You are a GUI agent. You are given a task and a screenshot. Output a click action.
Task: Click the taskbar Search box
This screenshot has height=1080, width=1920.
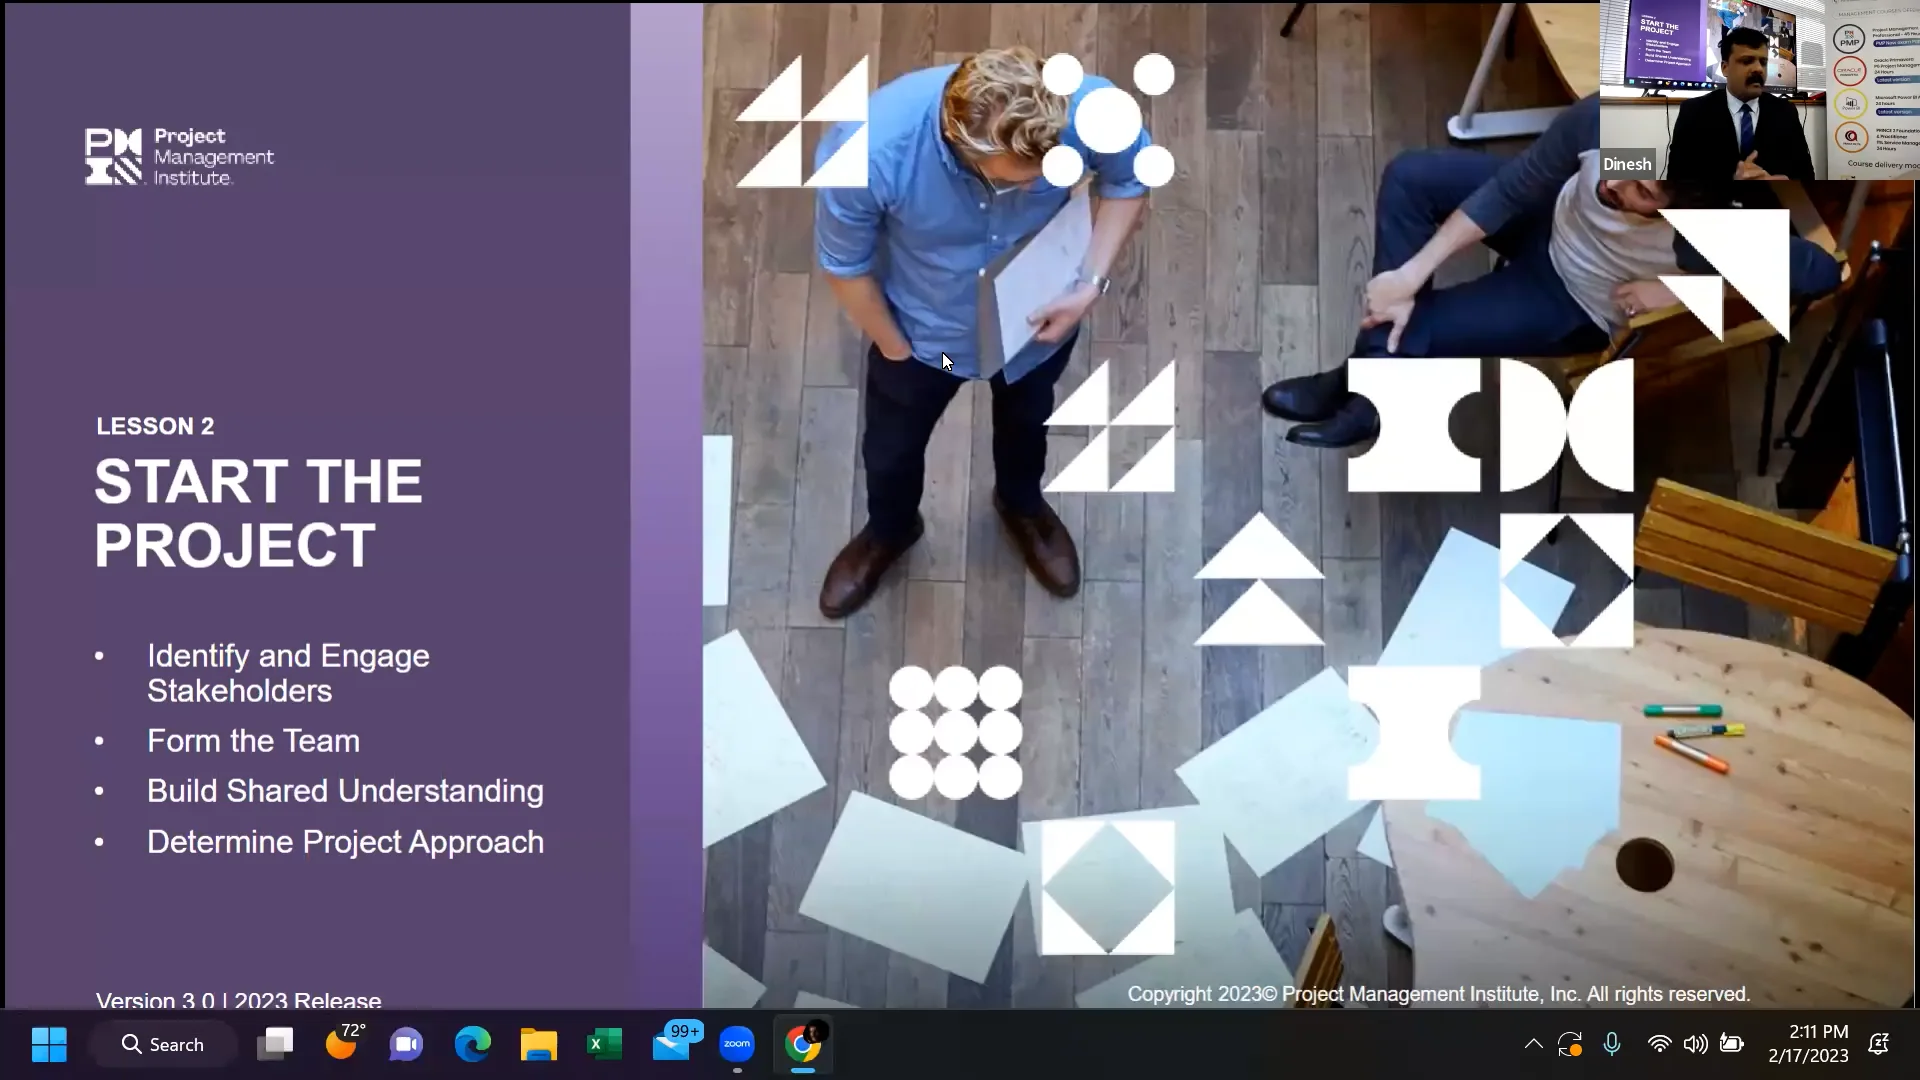(163, 1044)
